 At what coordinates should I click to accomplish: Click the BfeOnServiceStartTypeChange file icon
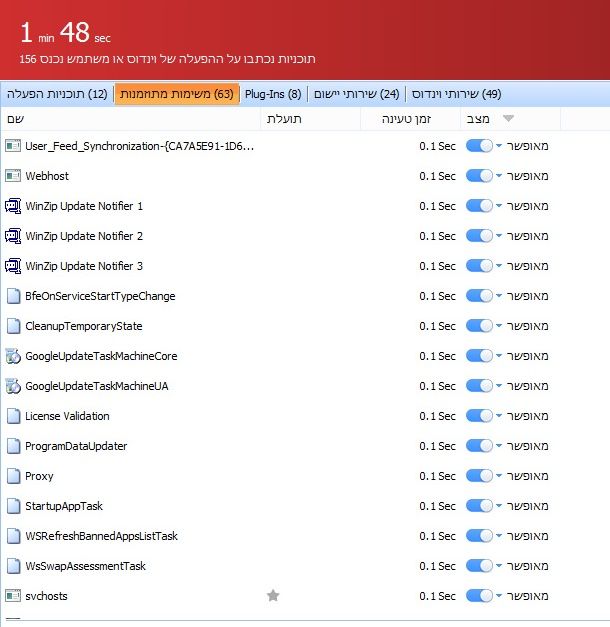tap(13, 296)
